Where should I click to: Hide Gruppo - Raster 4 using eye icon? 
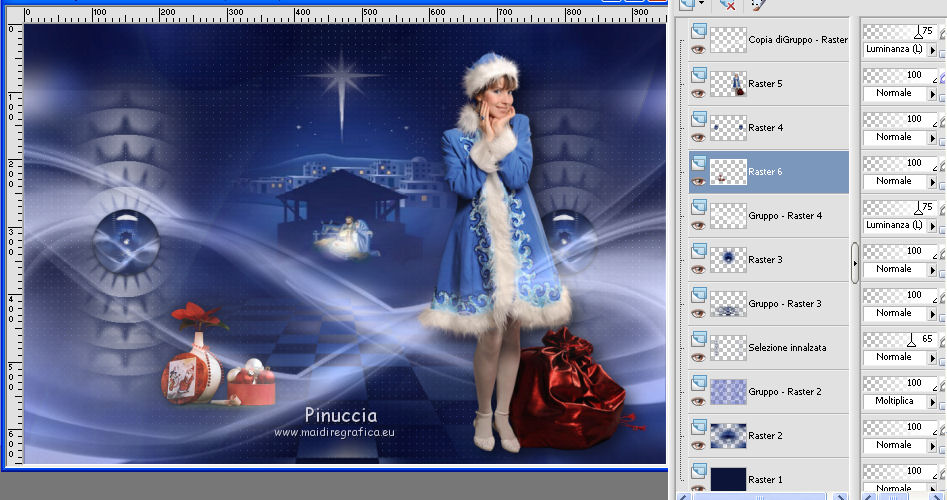coord(698,226)
